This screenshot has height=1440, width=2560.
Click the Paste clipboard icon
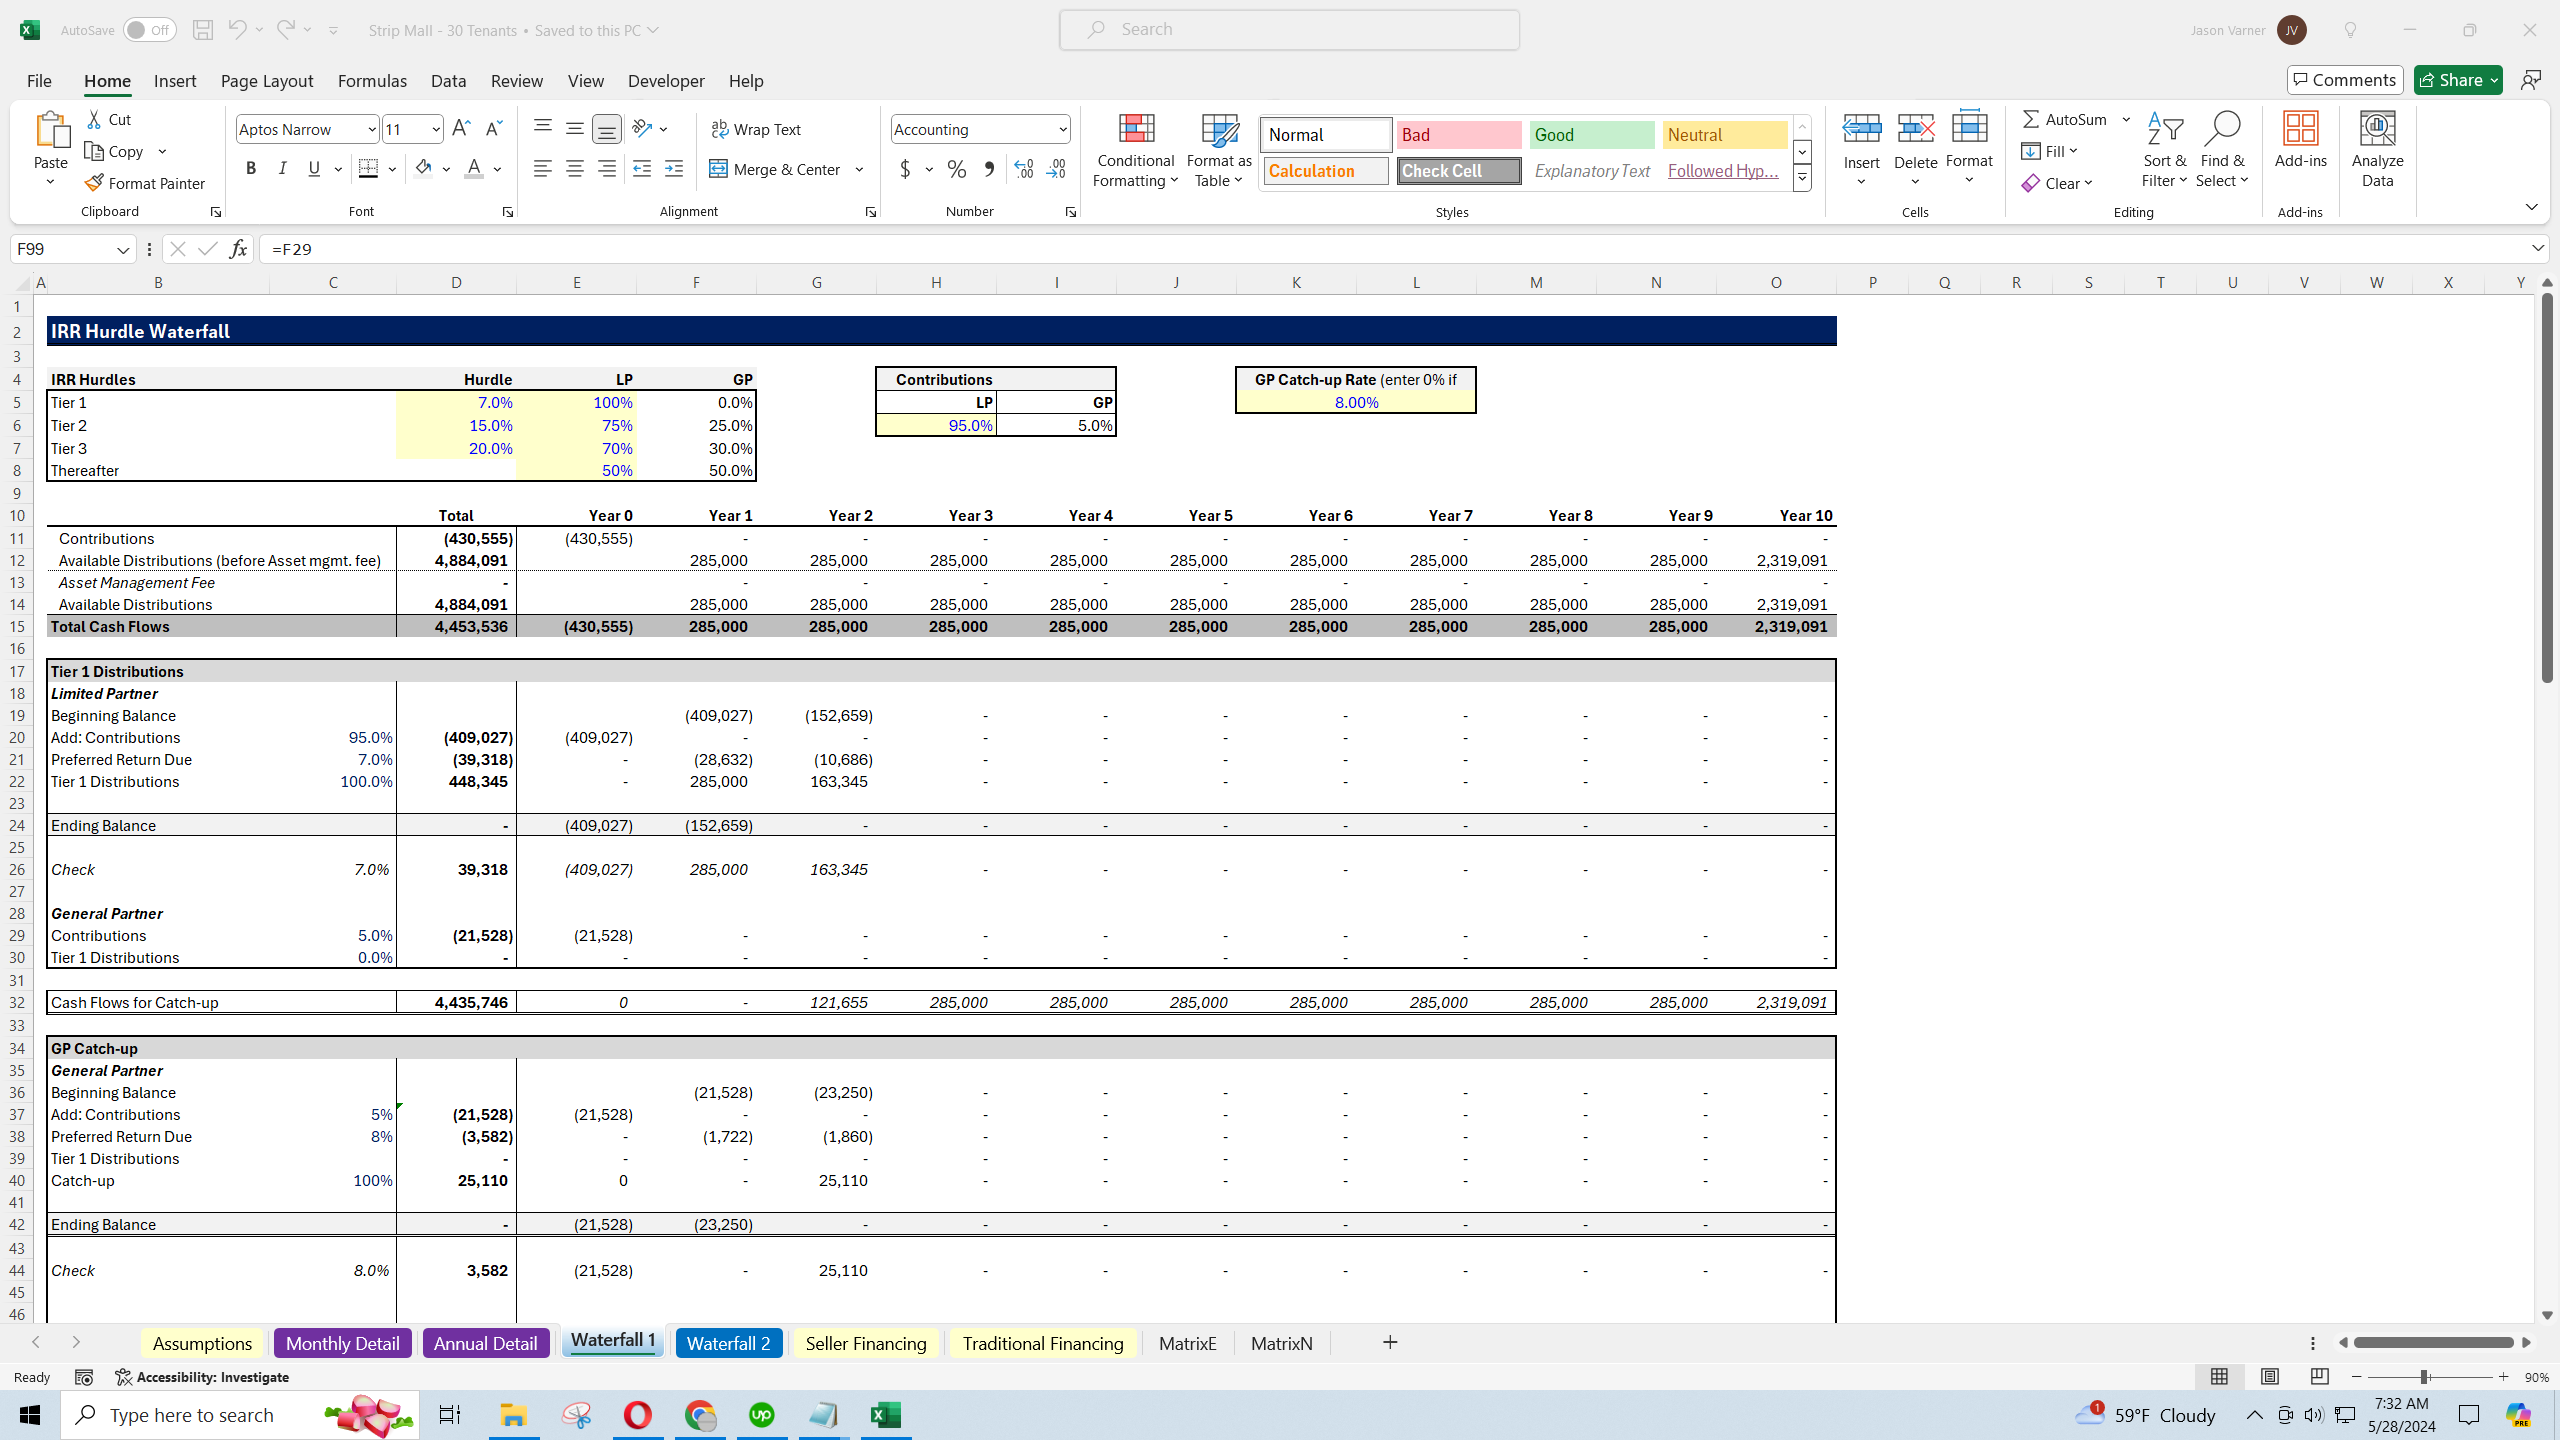click(51, 130)
